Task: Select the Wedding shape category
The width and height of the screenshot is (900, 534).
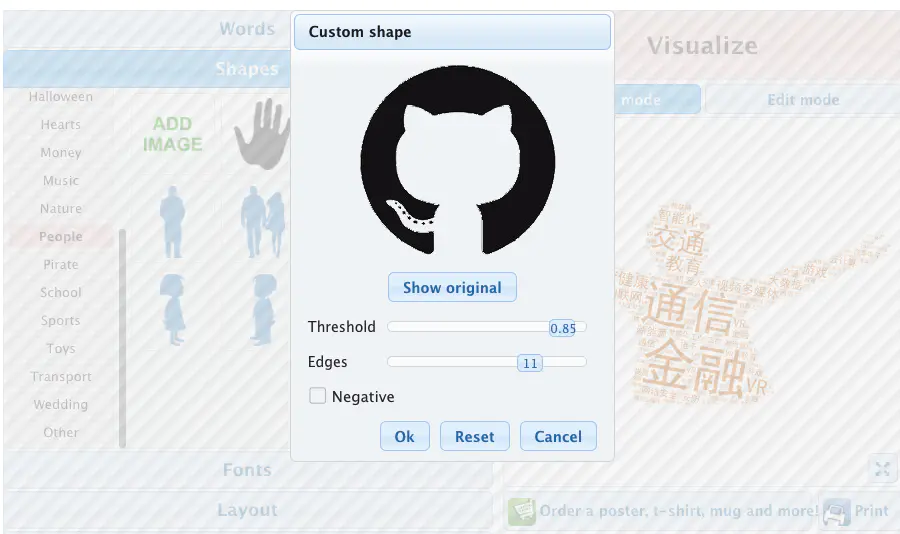Action: pyautogui.click(x=61, y=404)
